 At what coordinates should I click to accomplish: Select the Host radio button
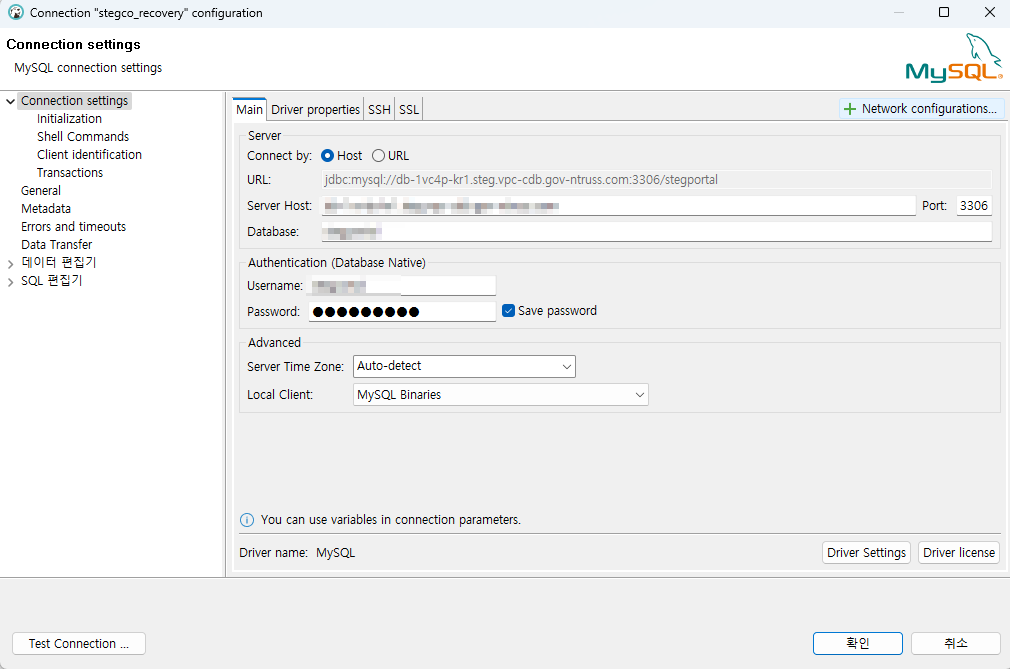[327, 156]
